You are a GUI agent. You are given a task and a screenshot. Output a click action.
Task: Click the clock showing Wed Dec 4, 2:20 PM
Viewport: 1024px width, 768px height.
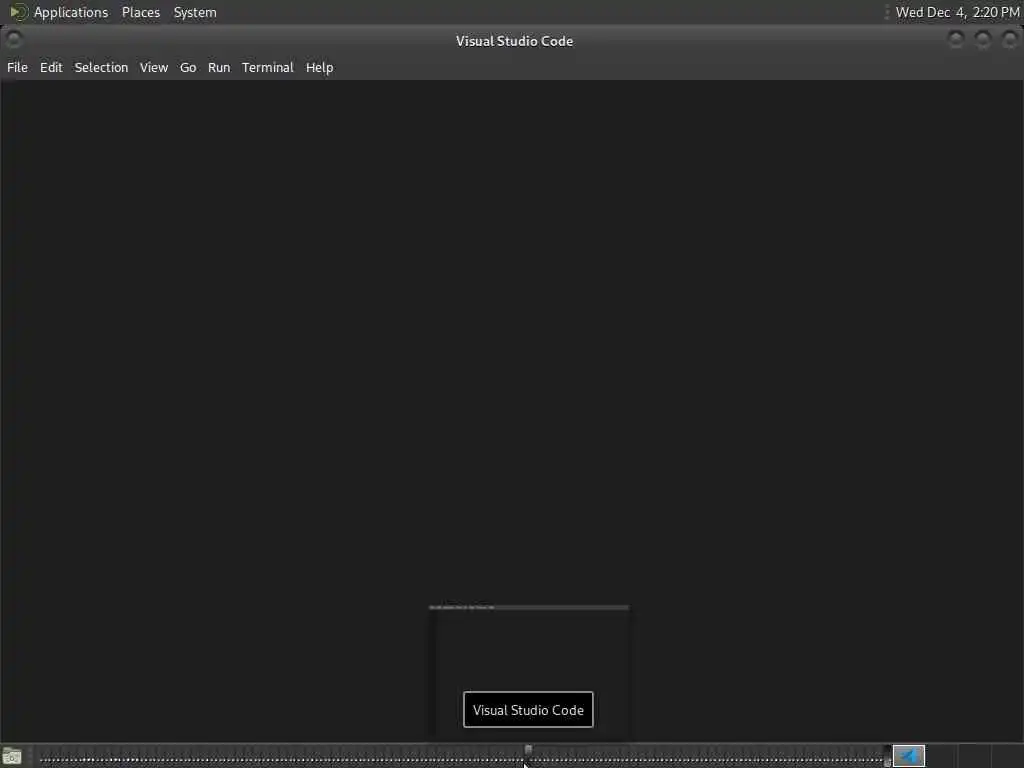click(x=957, y=12)
